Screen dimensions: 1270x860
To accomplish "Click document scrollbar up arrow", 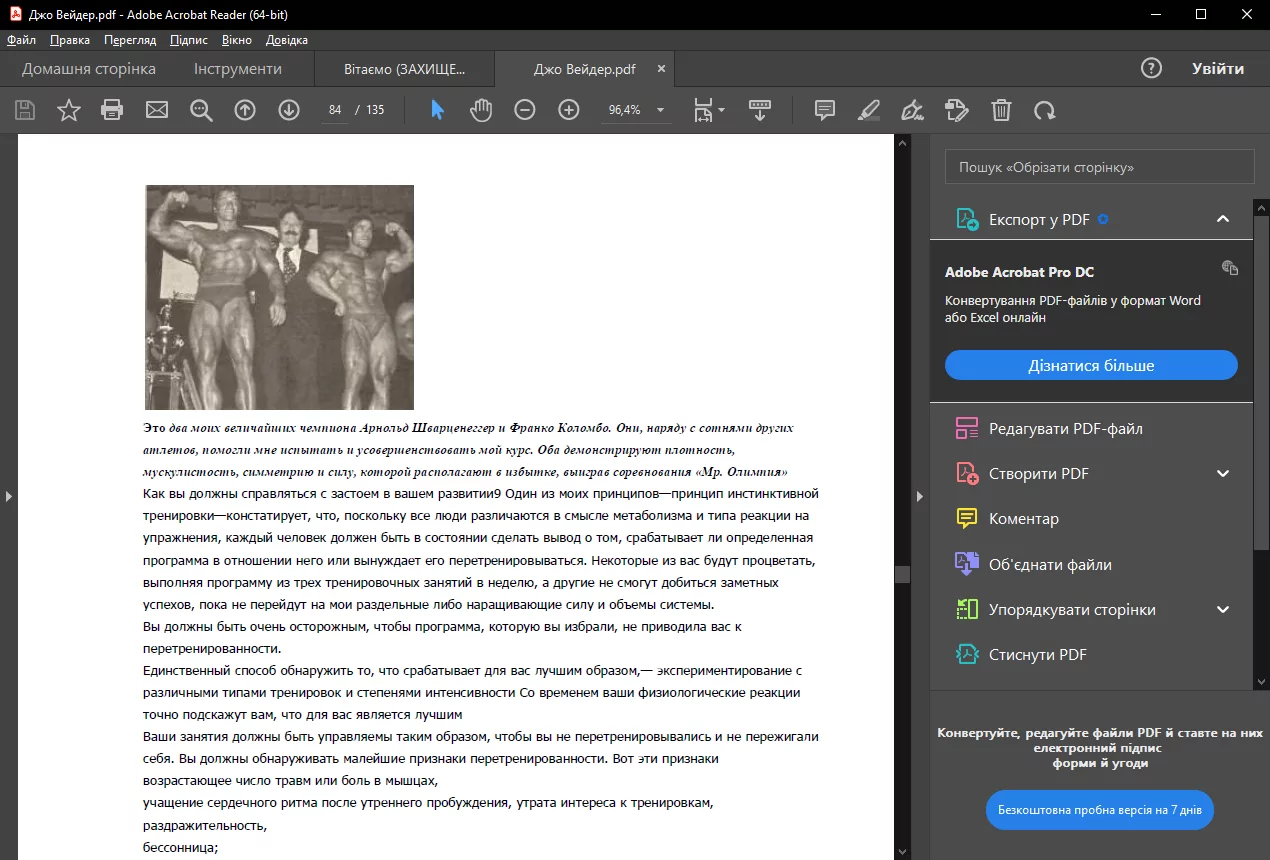I will coord(902,143).
